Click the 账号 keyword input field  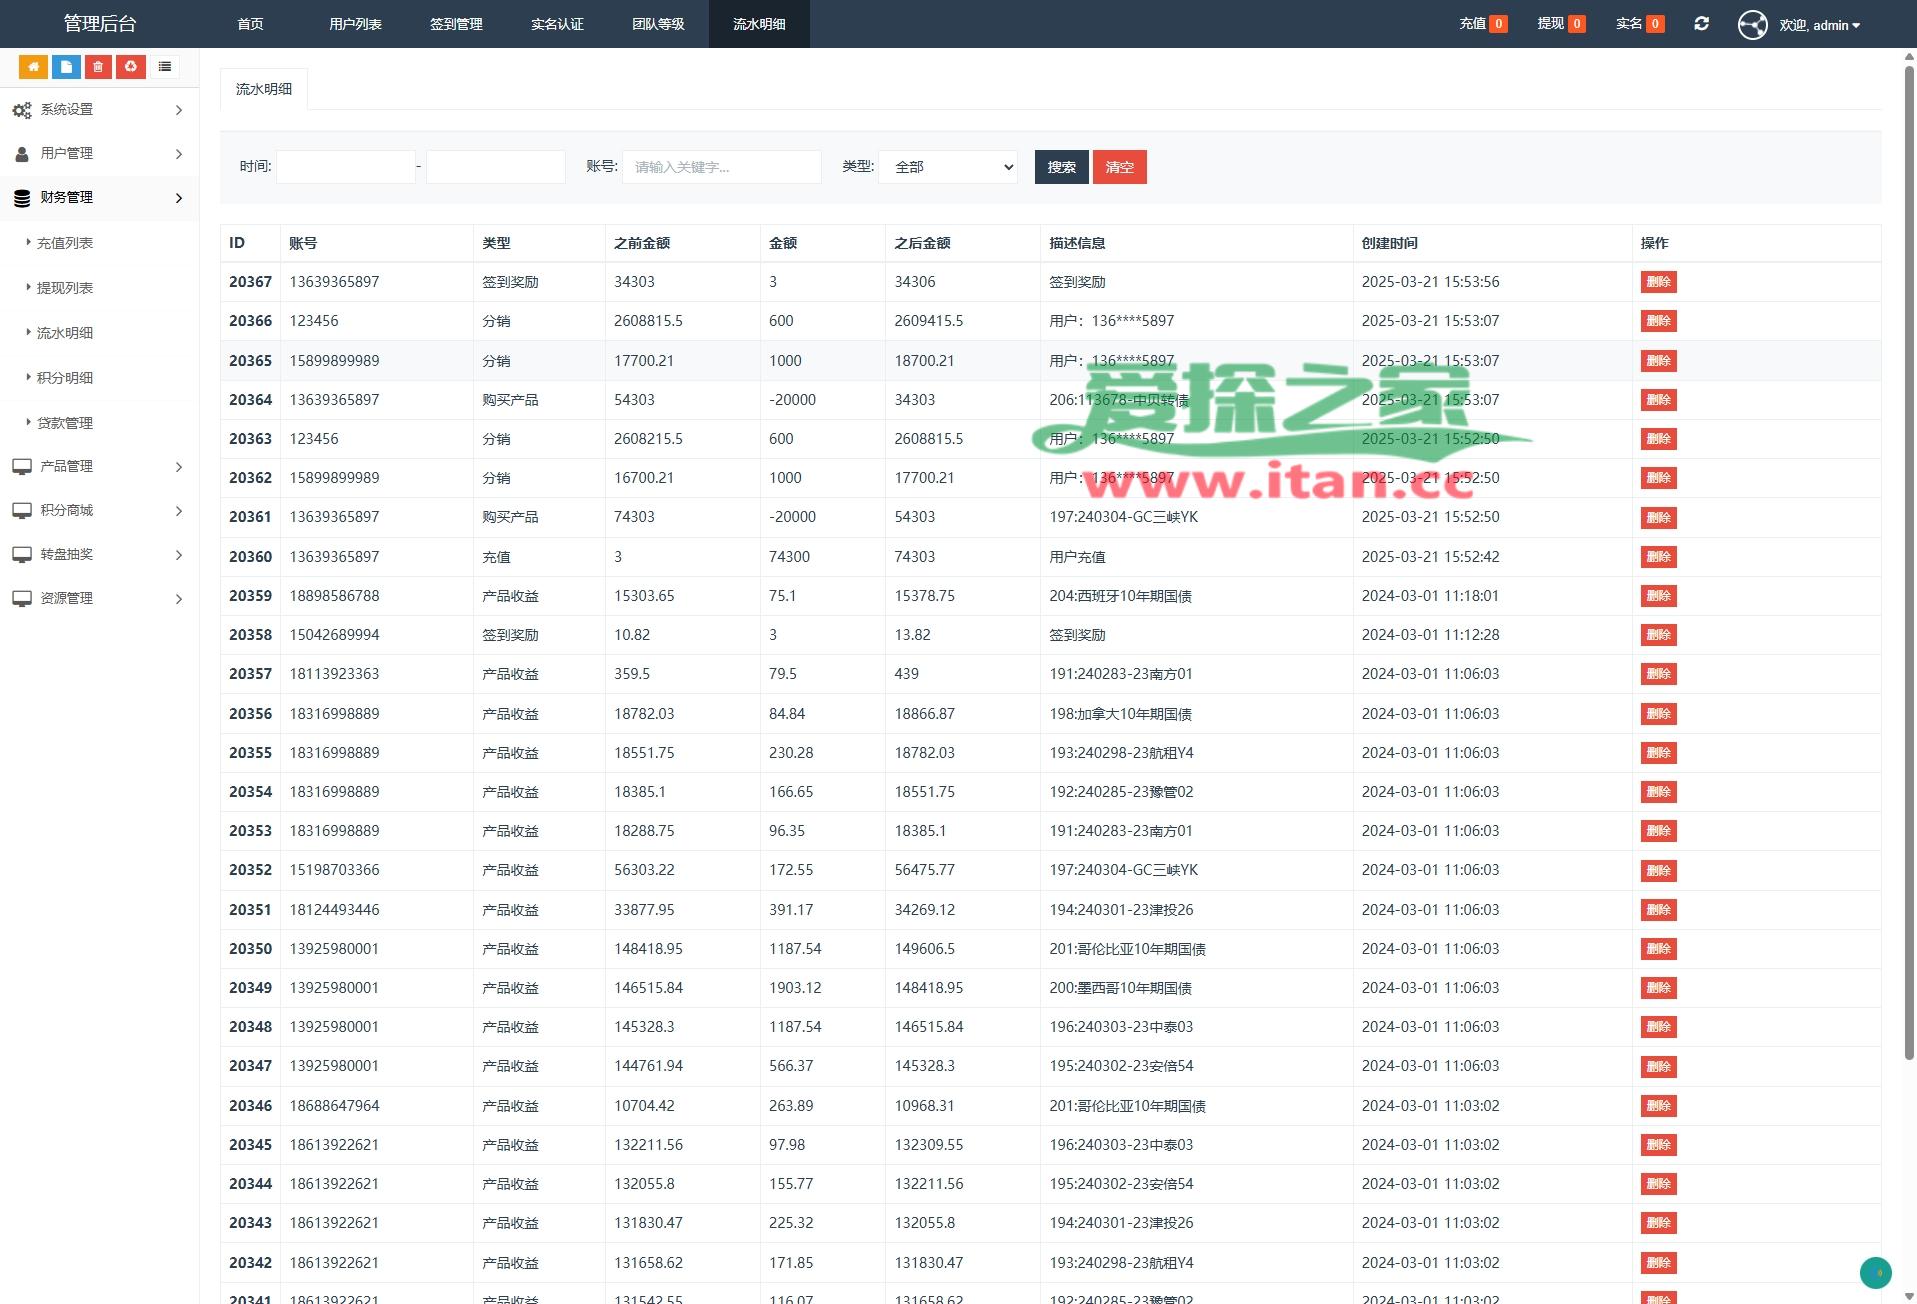click(x=721, y=167)
